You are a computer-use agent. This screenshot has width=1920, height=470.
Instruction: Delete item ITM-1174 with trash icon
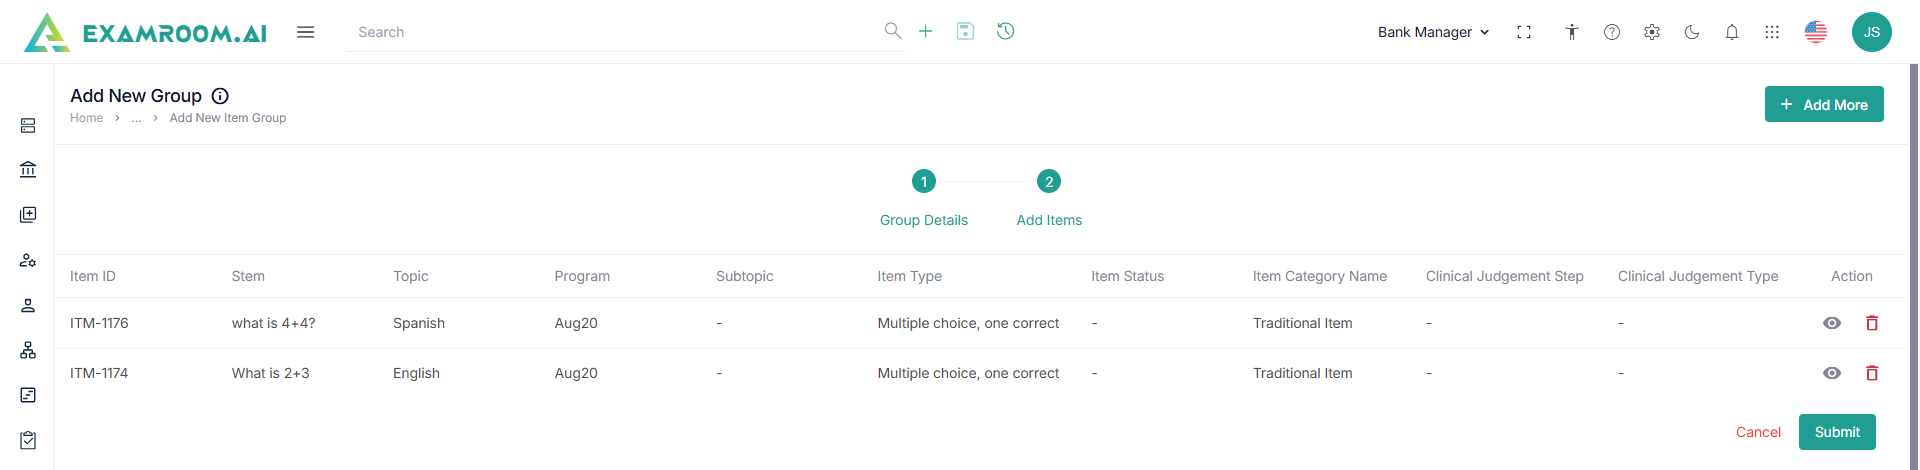[x=1872, y=373]
